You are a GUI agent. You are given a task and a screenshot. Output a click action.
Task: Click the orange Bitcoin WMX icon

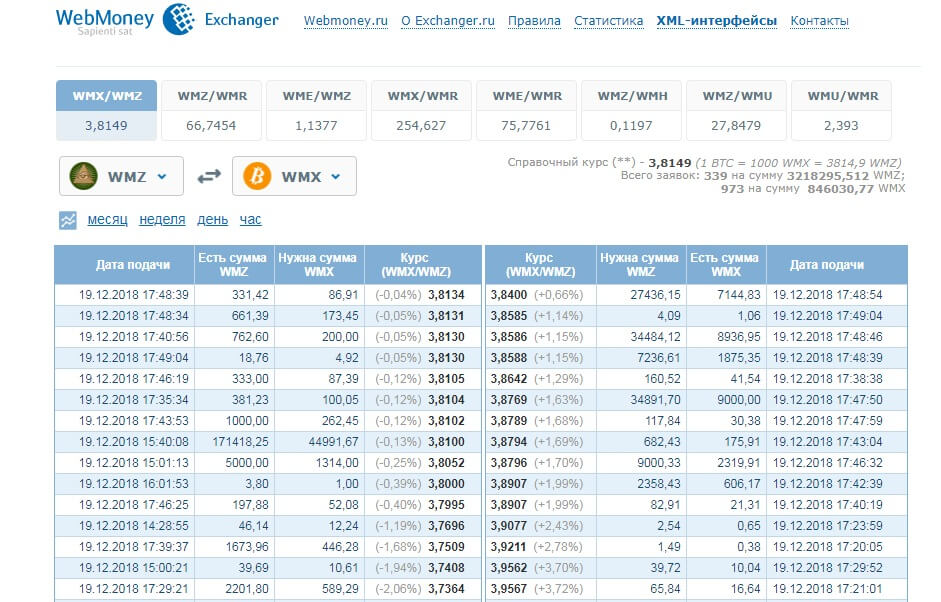tap(257, 176)
